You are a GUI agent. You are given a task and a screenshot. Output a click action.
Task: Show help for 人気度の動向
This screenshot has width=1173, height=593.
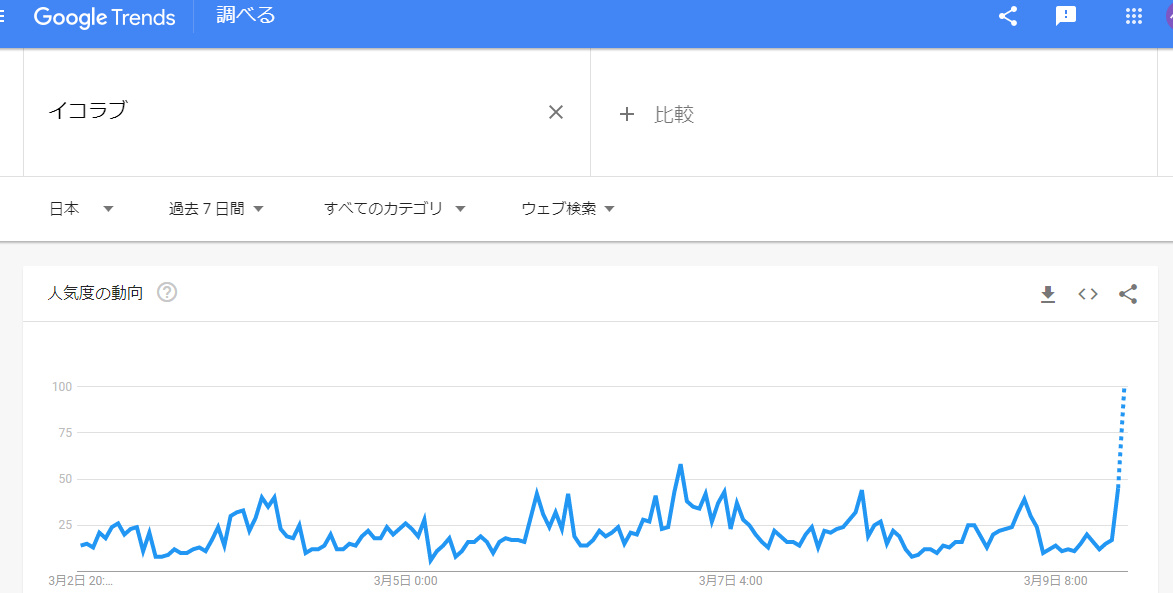tap(167, 293)
